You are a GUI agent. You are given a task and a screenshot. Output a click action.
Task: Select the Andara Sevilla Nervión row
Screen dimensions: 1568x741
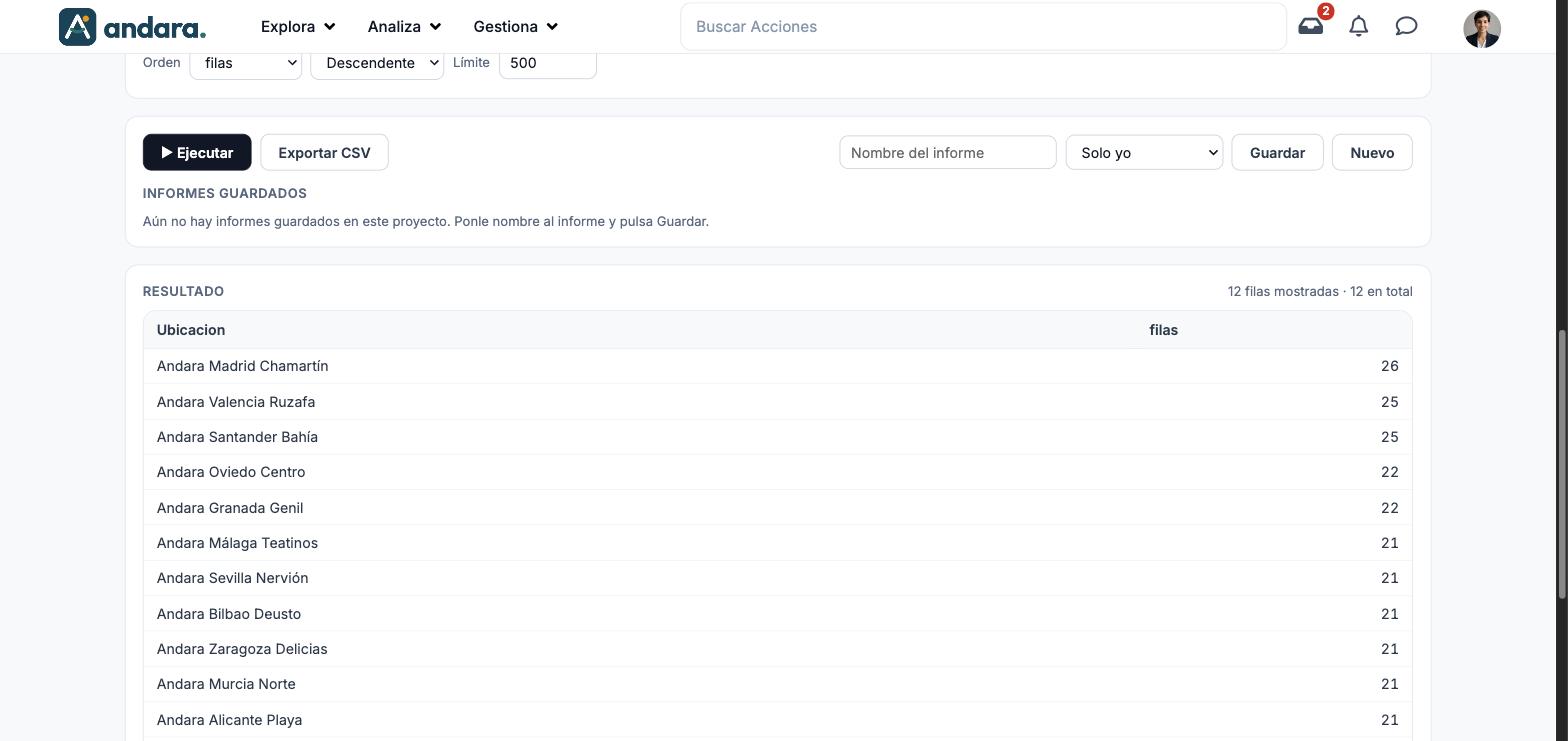pyautogui.click(x=778, y=578)
